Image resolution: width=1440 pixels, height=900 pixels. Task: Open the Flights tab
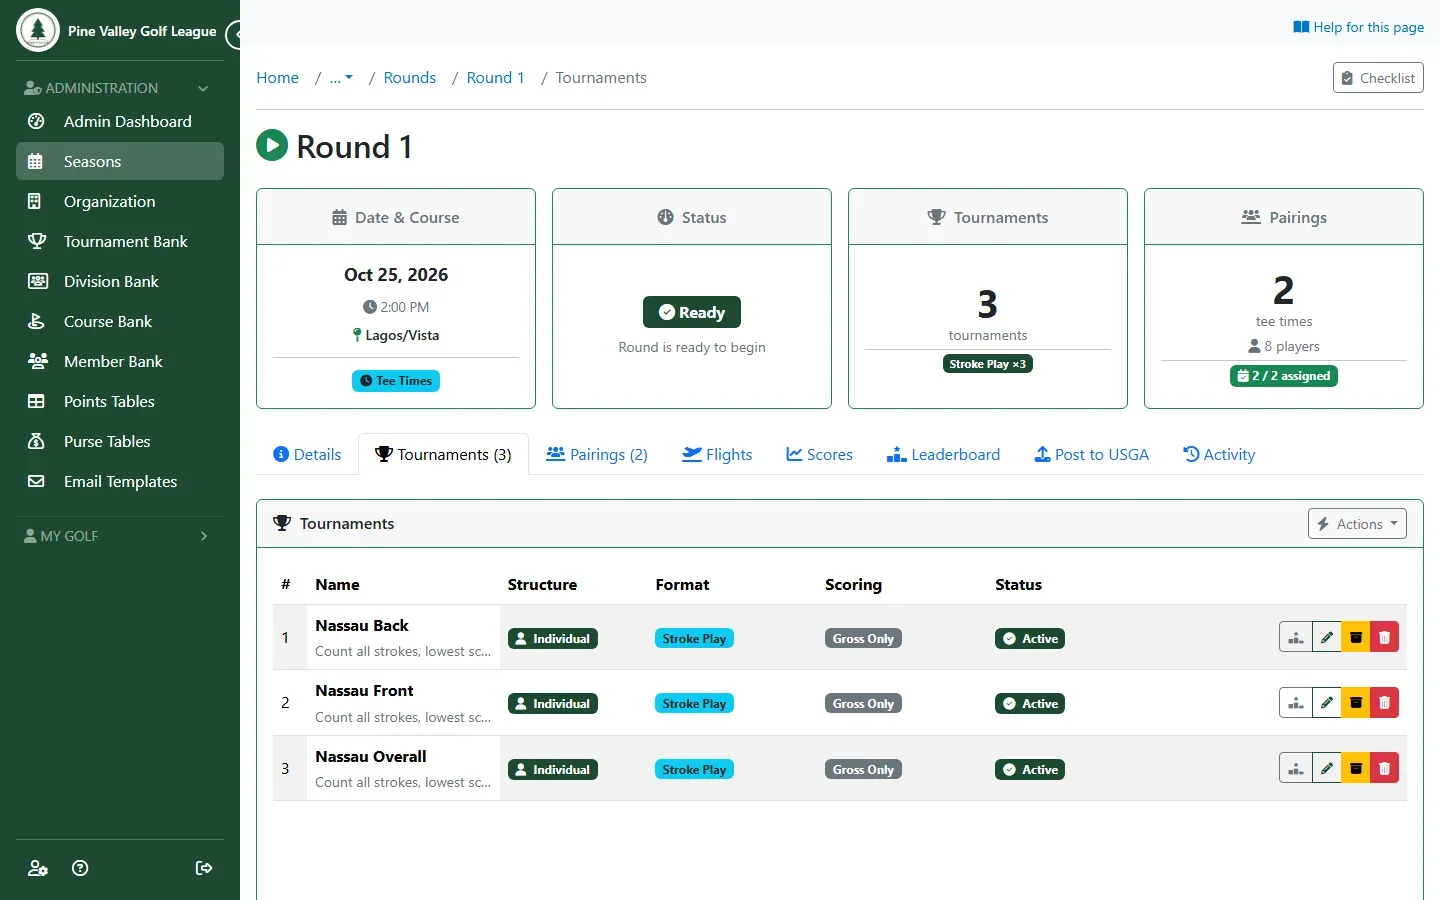[717, 454]
